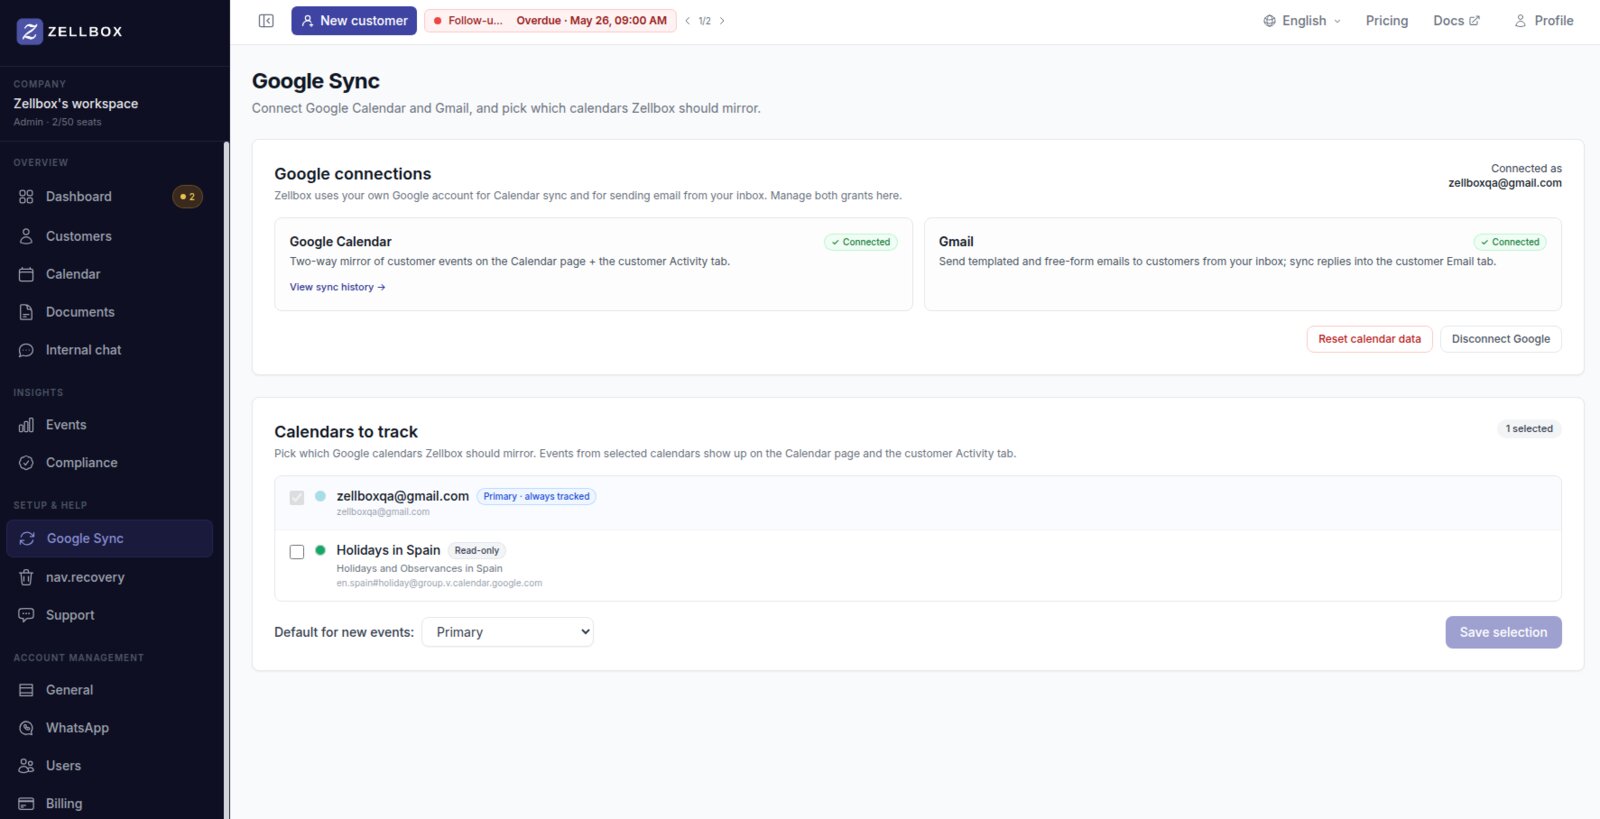The image size is (1600, 819).
Task: Click the Events sidebar label
Action: tap(66, 425)
